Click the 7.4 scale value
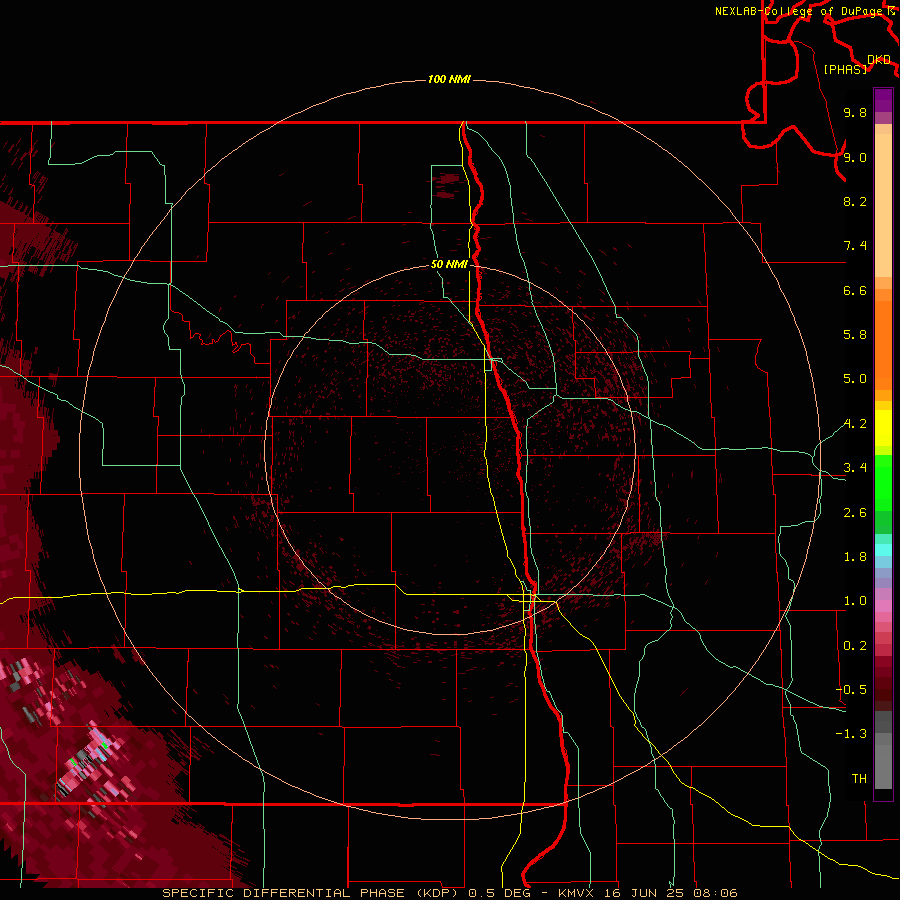Image resolution: width=900 pixels, height=900 pixels. click(855, 246)
